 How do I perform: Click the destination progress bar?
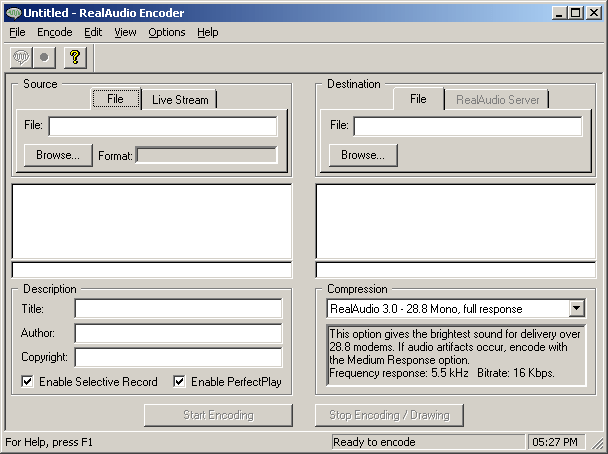coord(456,270)
